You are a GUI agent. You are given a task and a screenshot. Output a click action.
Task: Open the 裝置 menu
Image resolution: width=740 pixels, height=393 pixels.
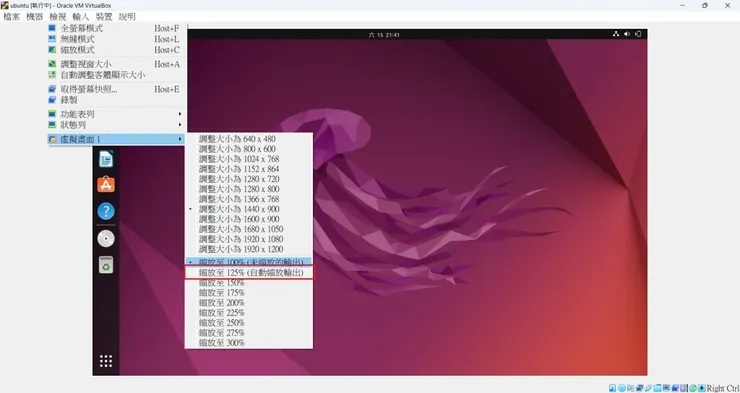pyautogui.click(x=104, y=17)
